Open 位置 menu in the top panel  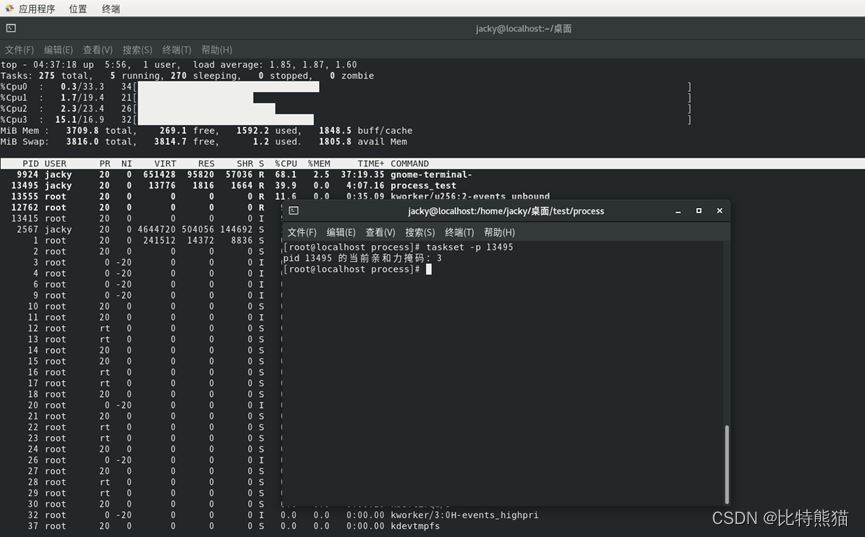pyautogui.click(x=78, y=8)
